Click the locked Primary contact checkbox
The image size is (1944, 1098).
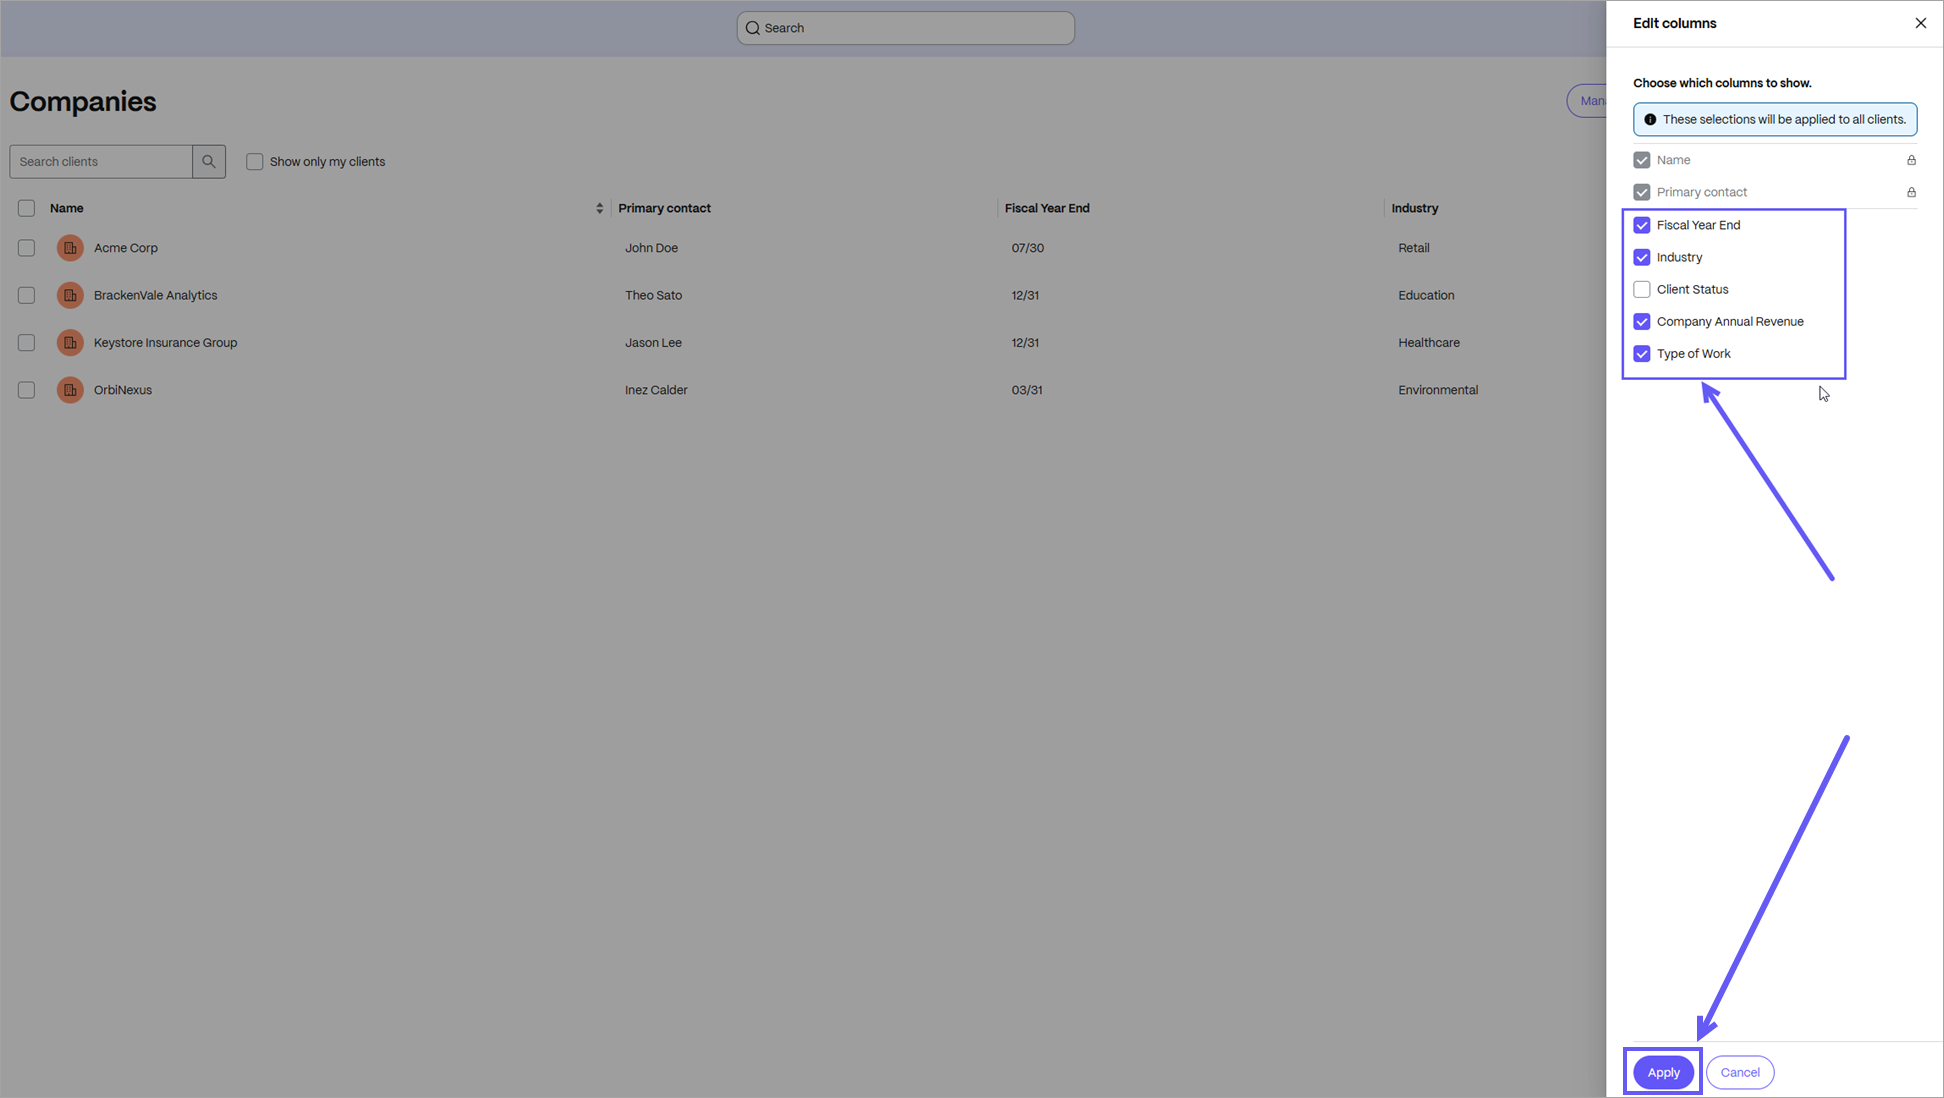1642,192
